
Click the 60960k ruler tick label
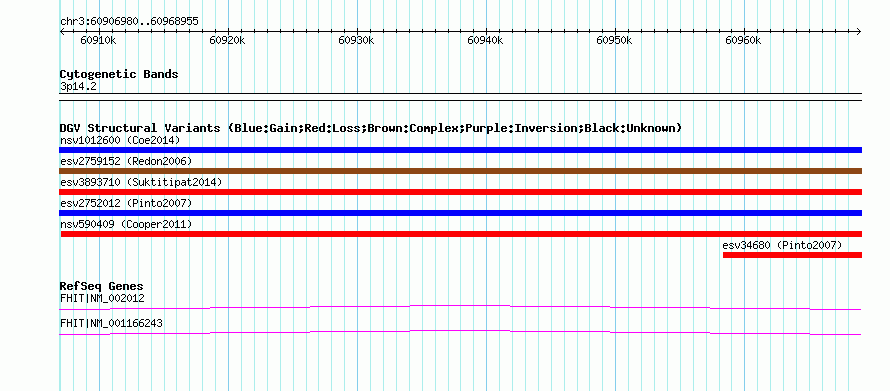coord(744,40)
